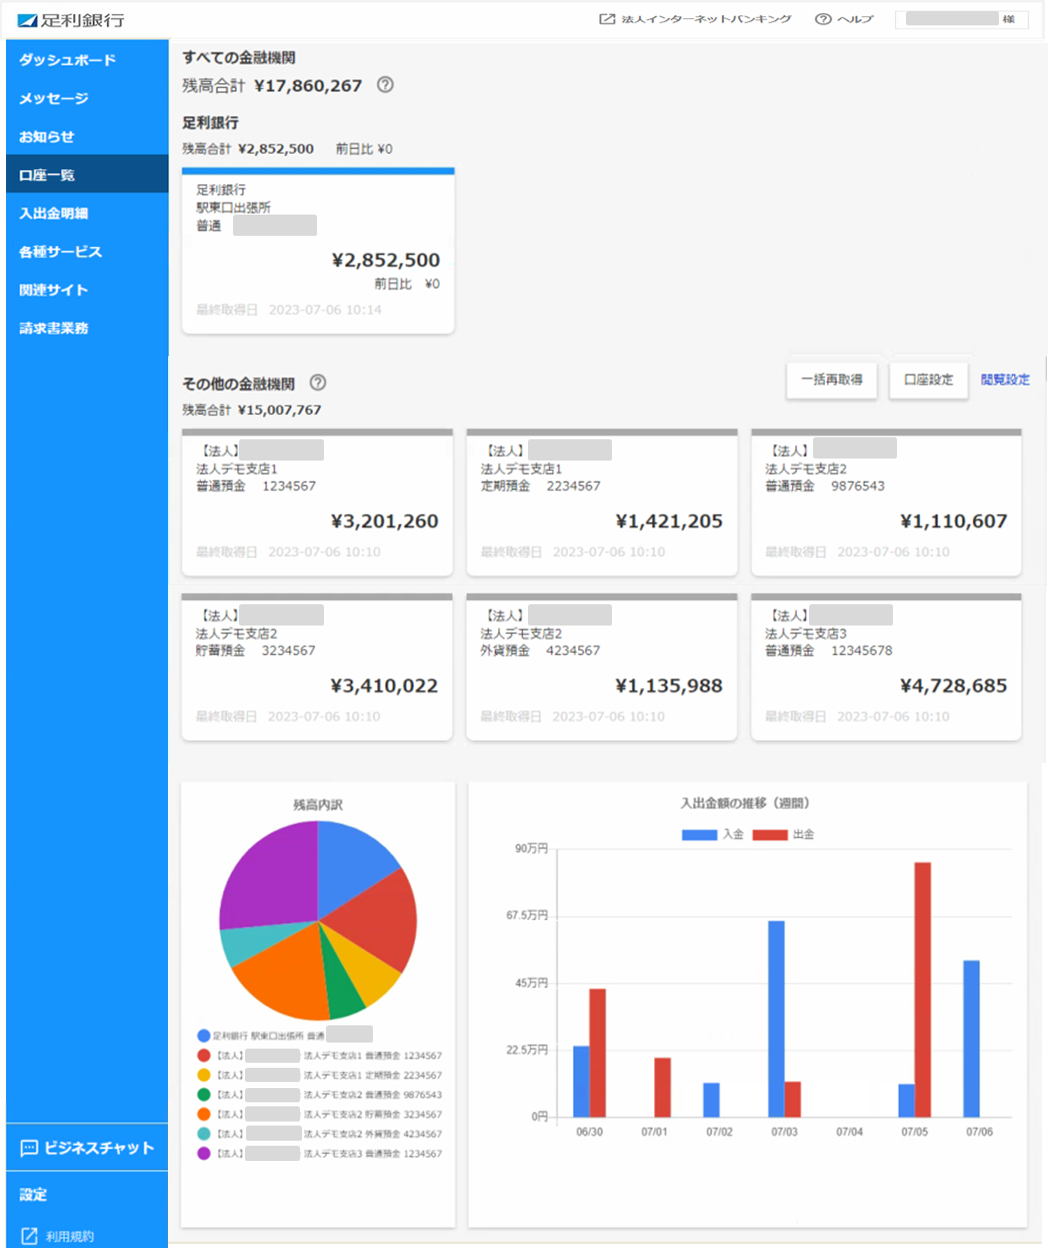Viewport: 1052px width, 1250px height.
Task: Open メッセージ in the sidebar
Action: click(x=87, y=98)
